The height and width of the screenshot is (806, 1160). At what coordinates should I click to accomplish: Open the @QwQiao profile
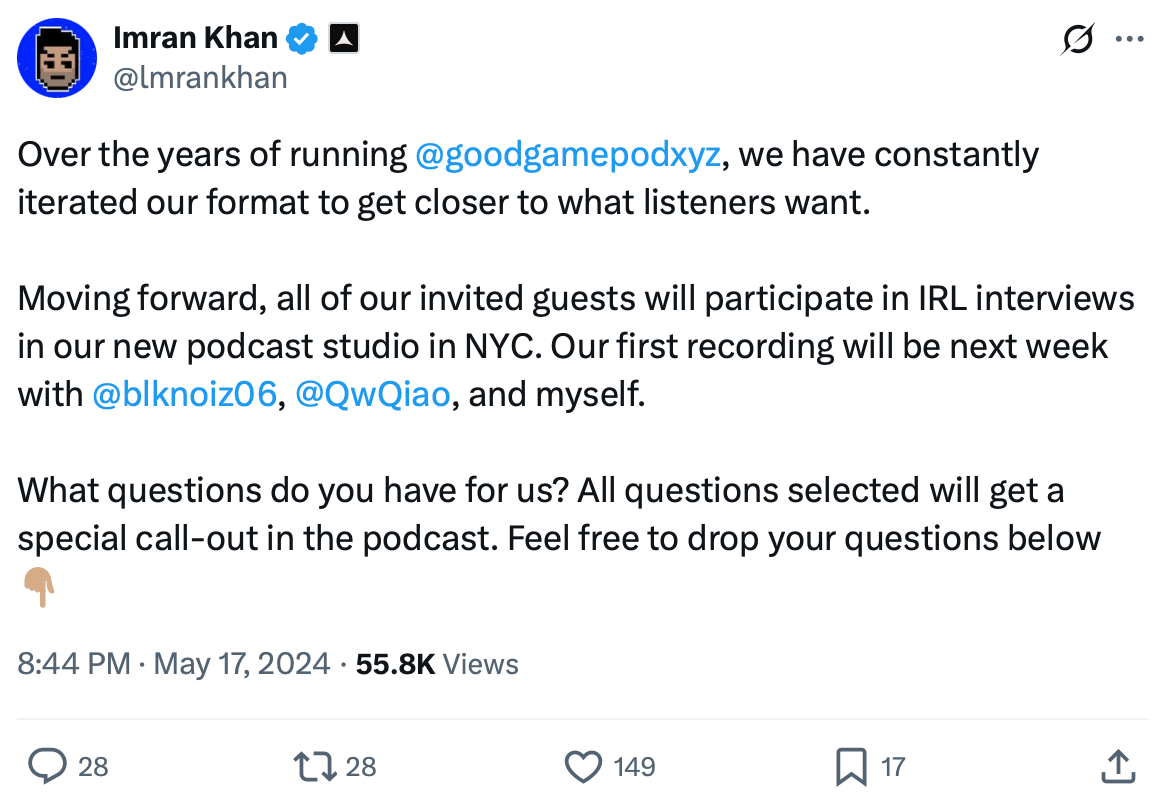(373, 394)
